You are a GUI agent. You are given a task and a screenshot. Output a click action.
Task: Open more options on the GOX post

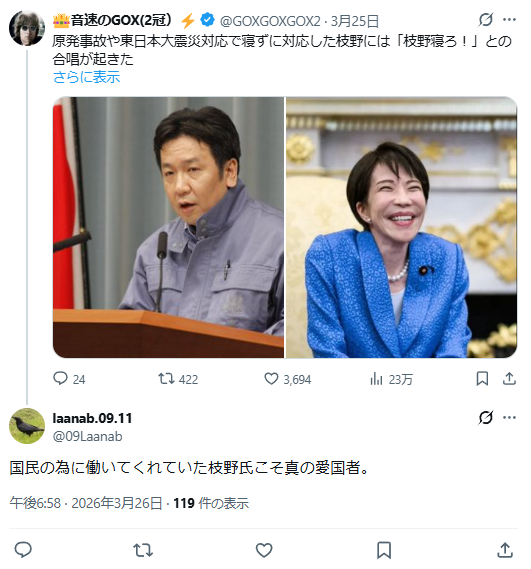tap(509, 20)
